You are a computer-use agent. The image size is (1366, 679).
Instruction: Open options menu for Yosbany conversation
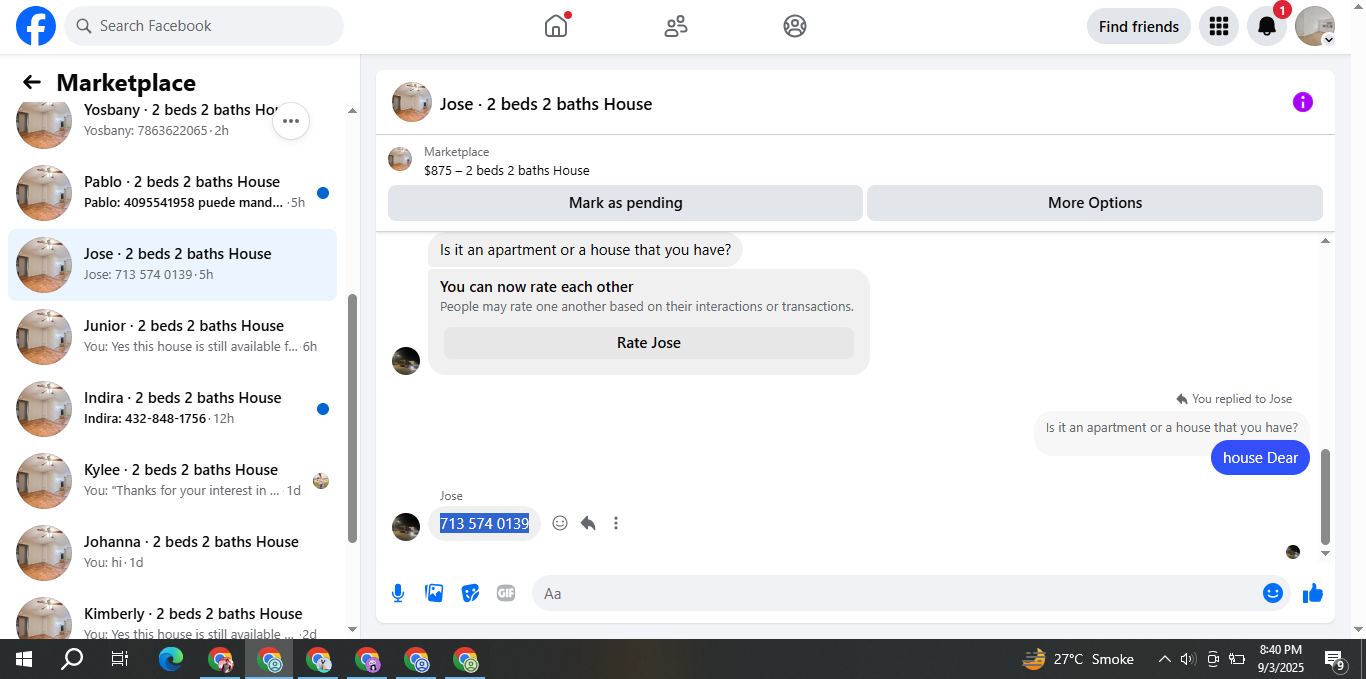coord(291,121)
